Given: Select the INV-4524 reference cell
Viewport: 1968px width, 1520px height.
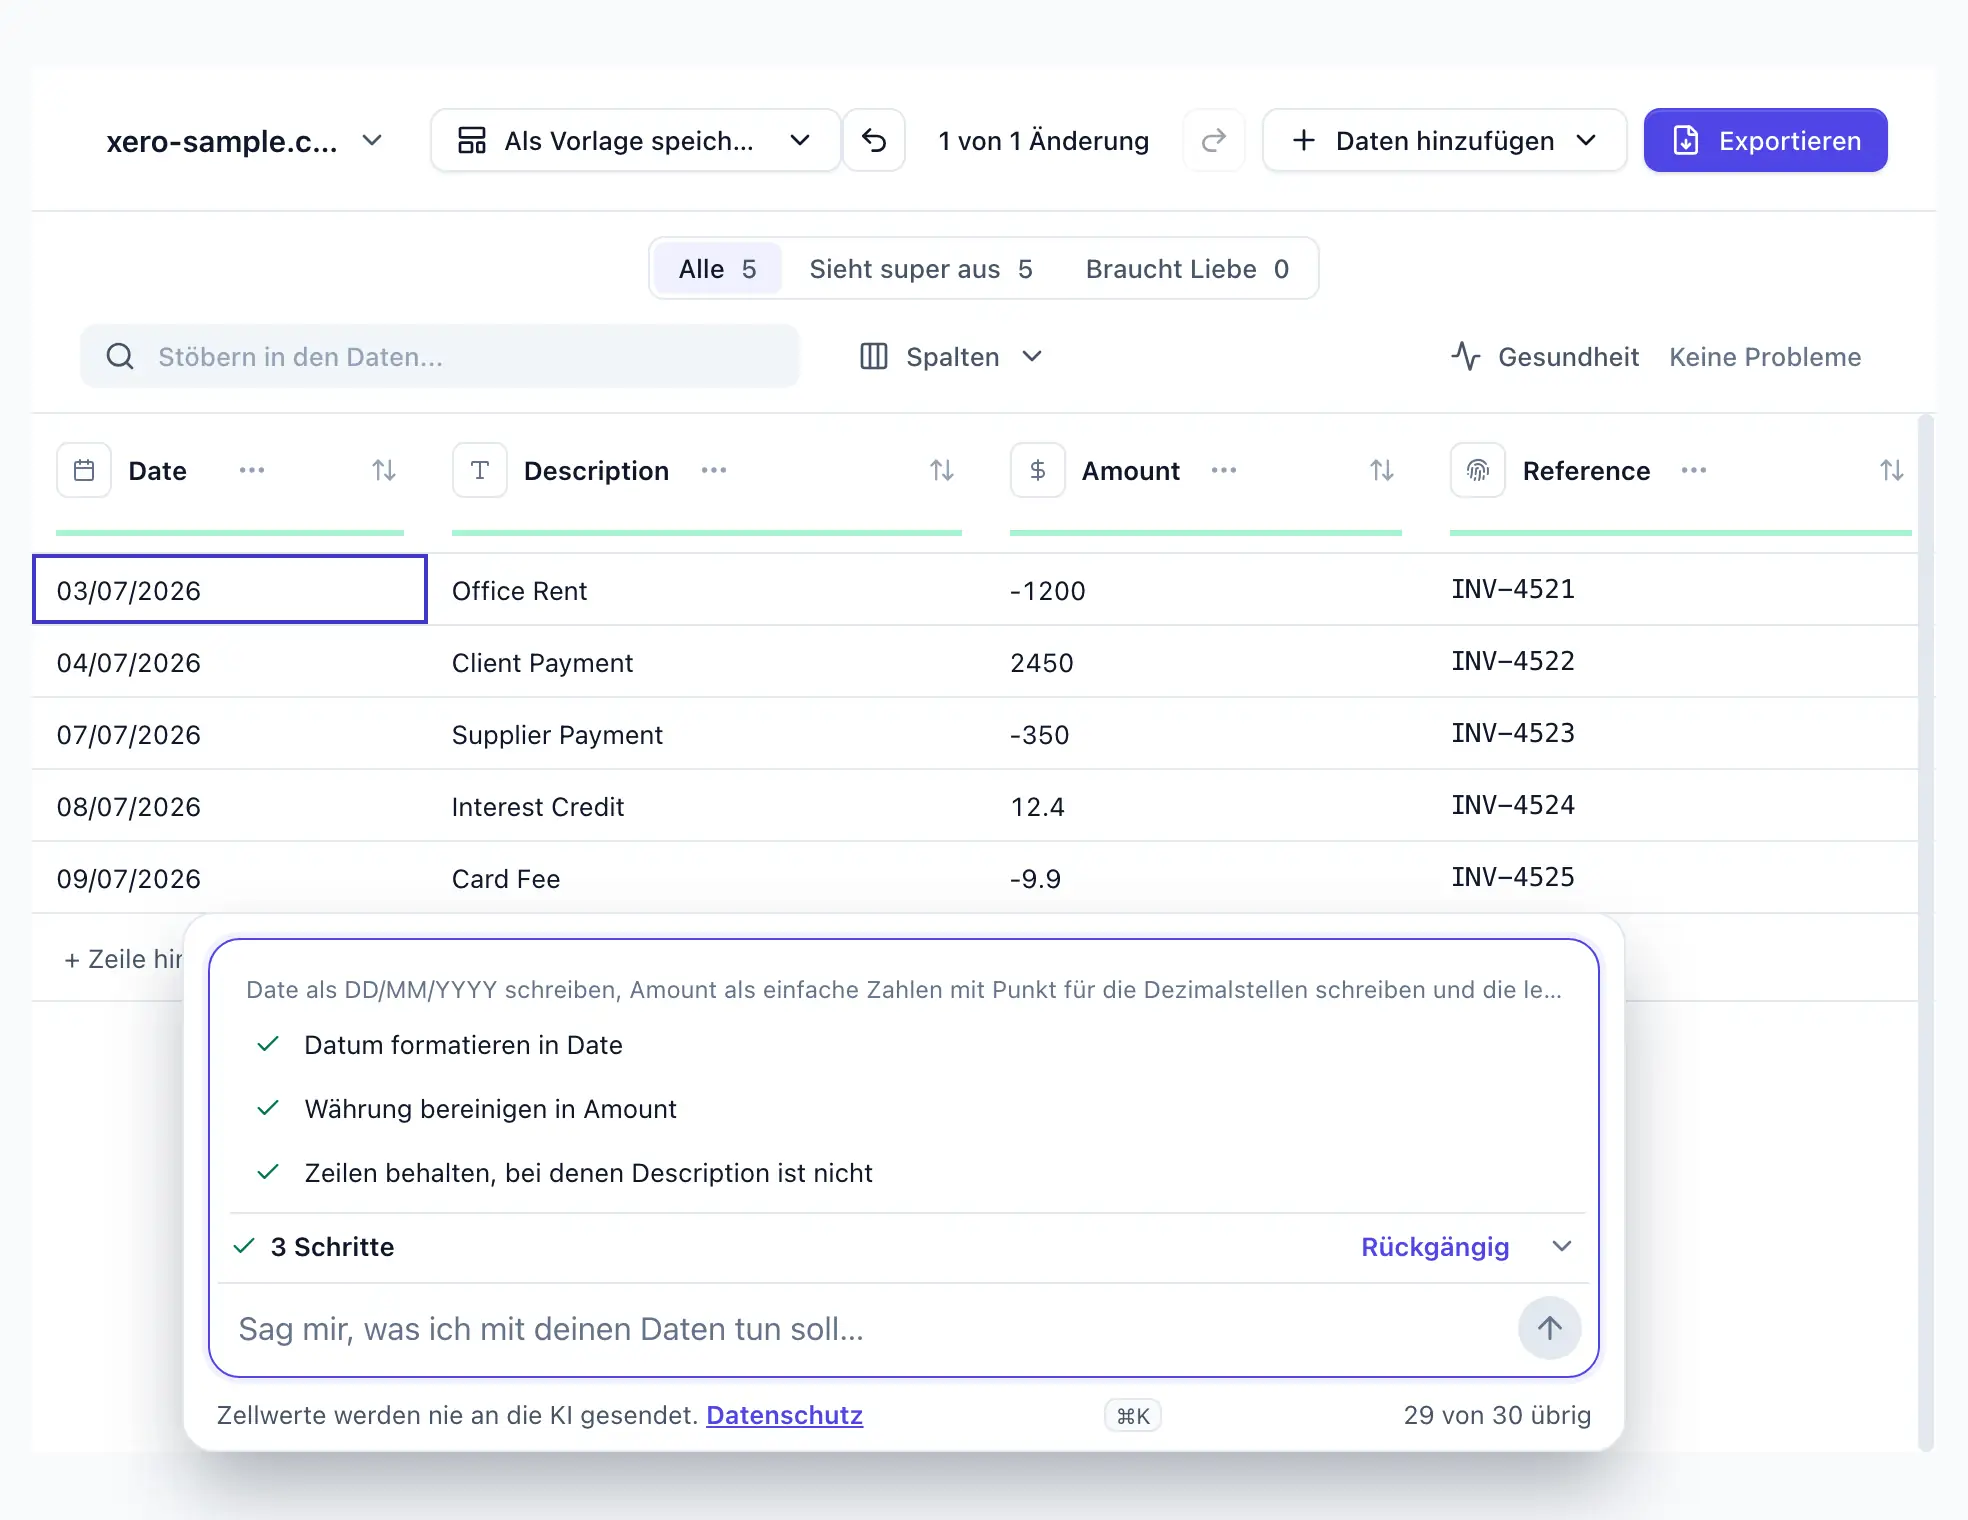Looking at the screenshot, I should point(1672,805).
